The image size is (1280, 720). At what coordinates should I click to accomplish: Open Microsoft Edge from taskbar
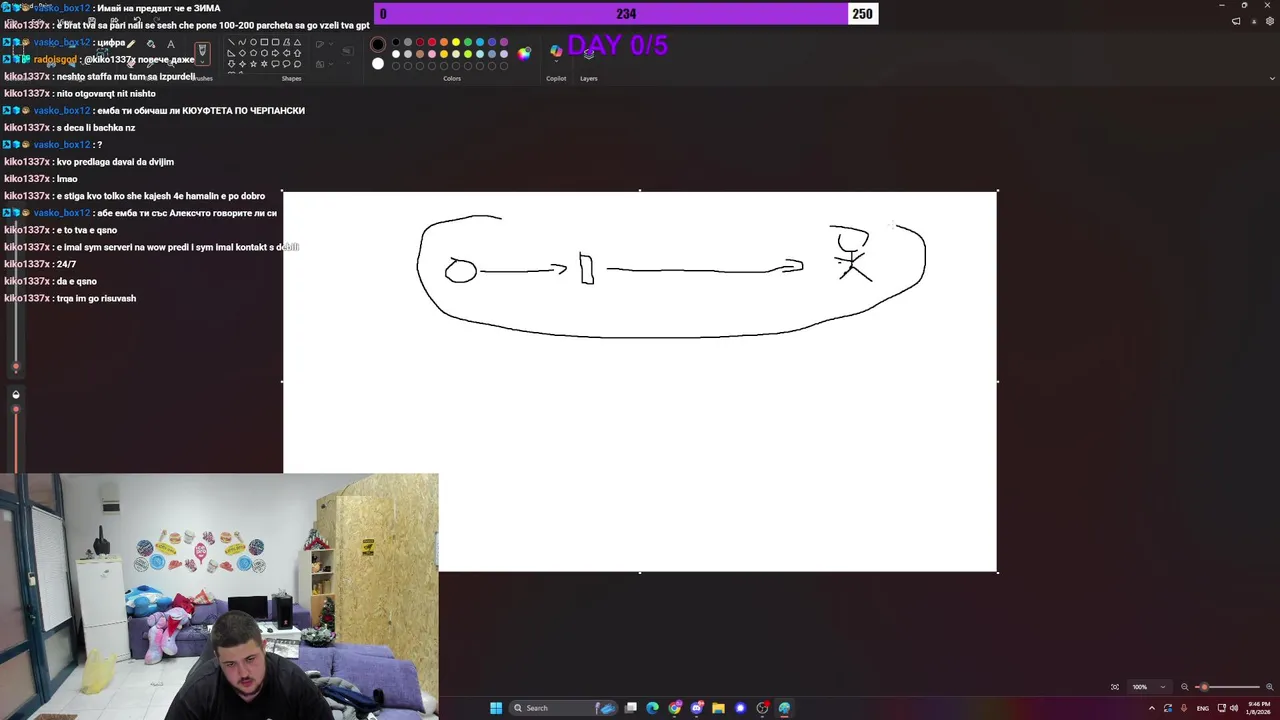652,708
